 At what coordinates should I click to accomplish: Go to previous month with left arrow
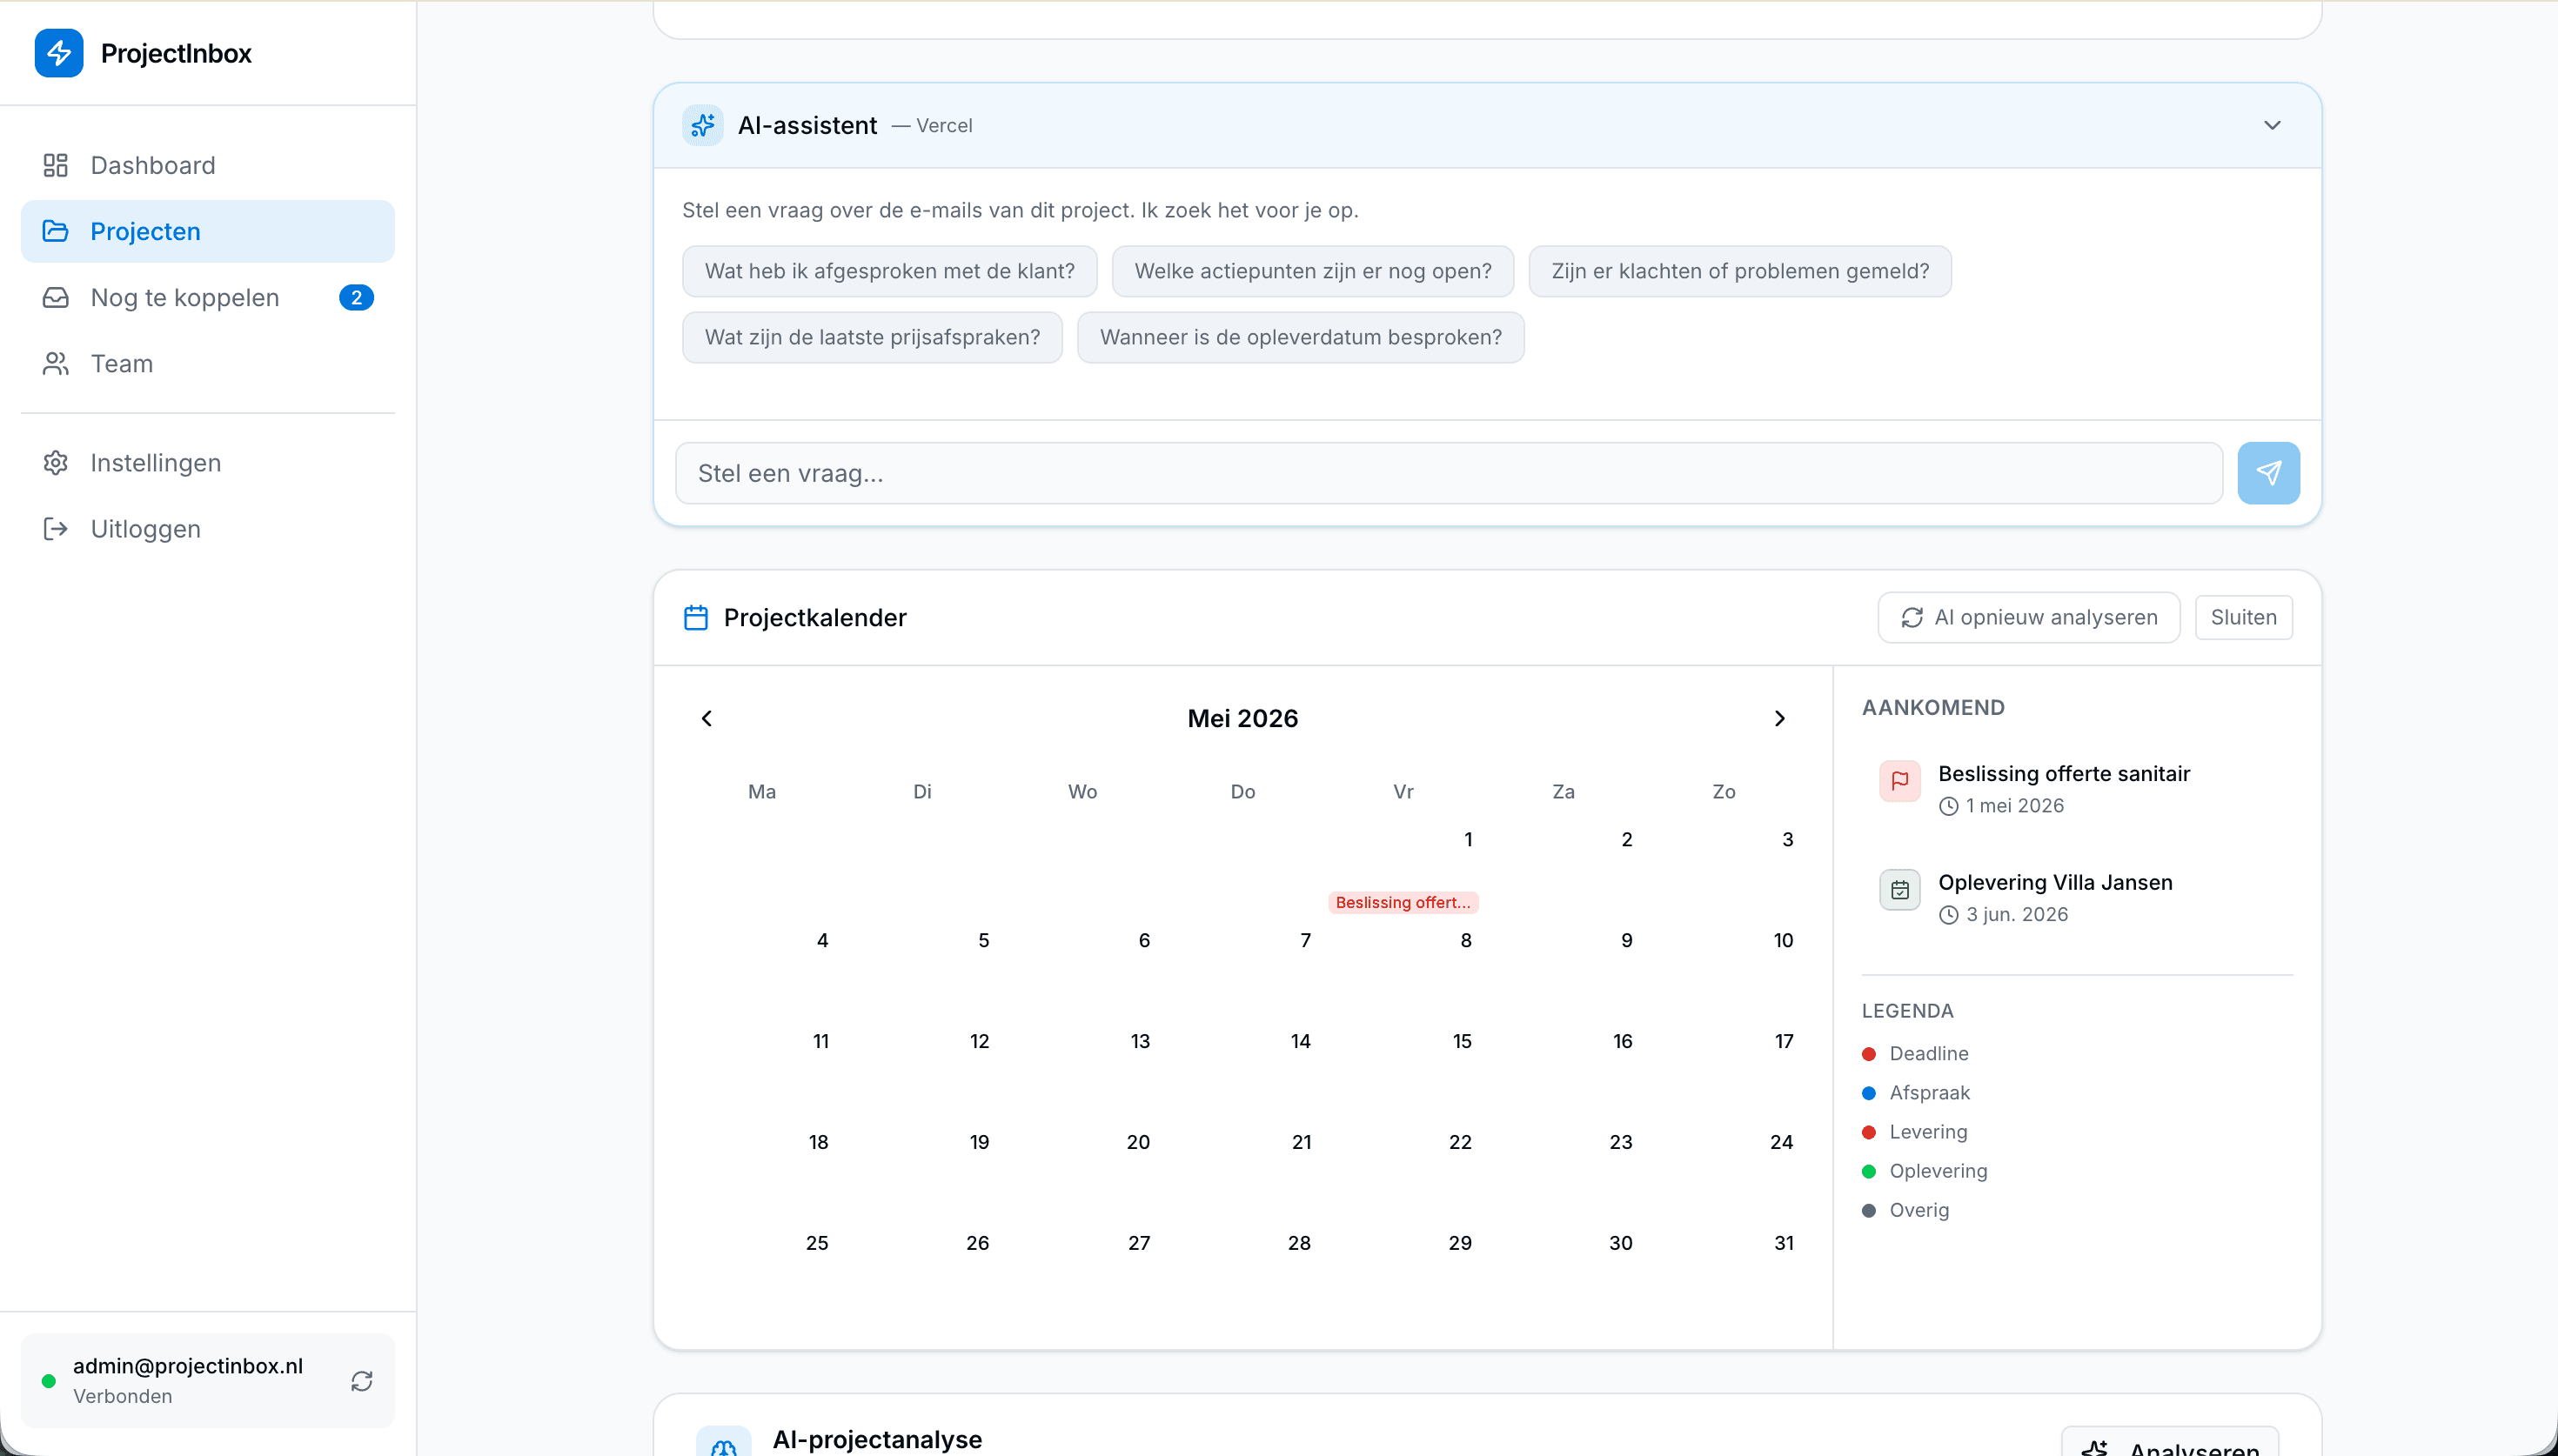click(707, 718)
